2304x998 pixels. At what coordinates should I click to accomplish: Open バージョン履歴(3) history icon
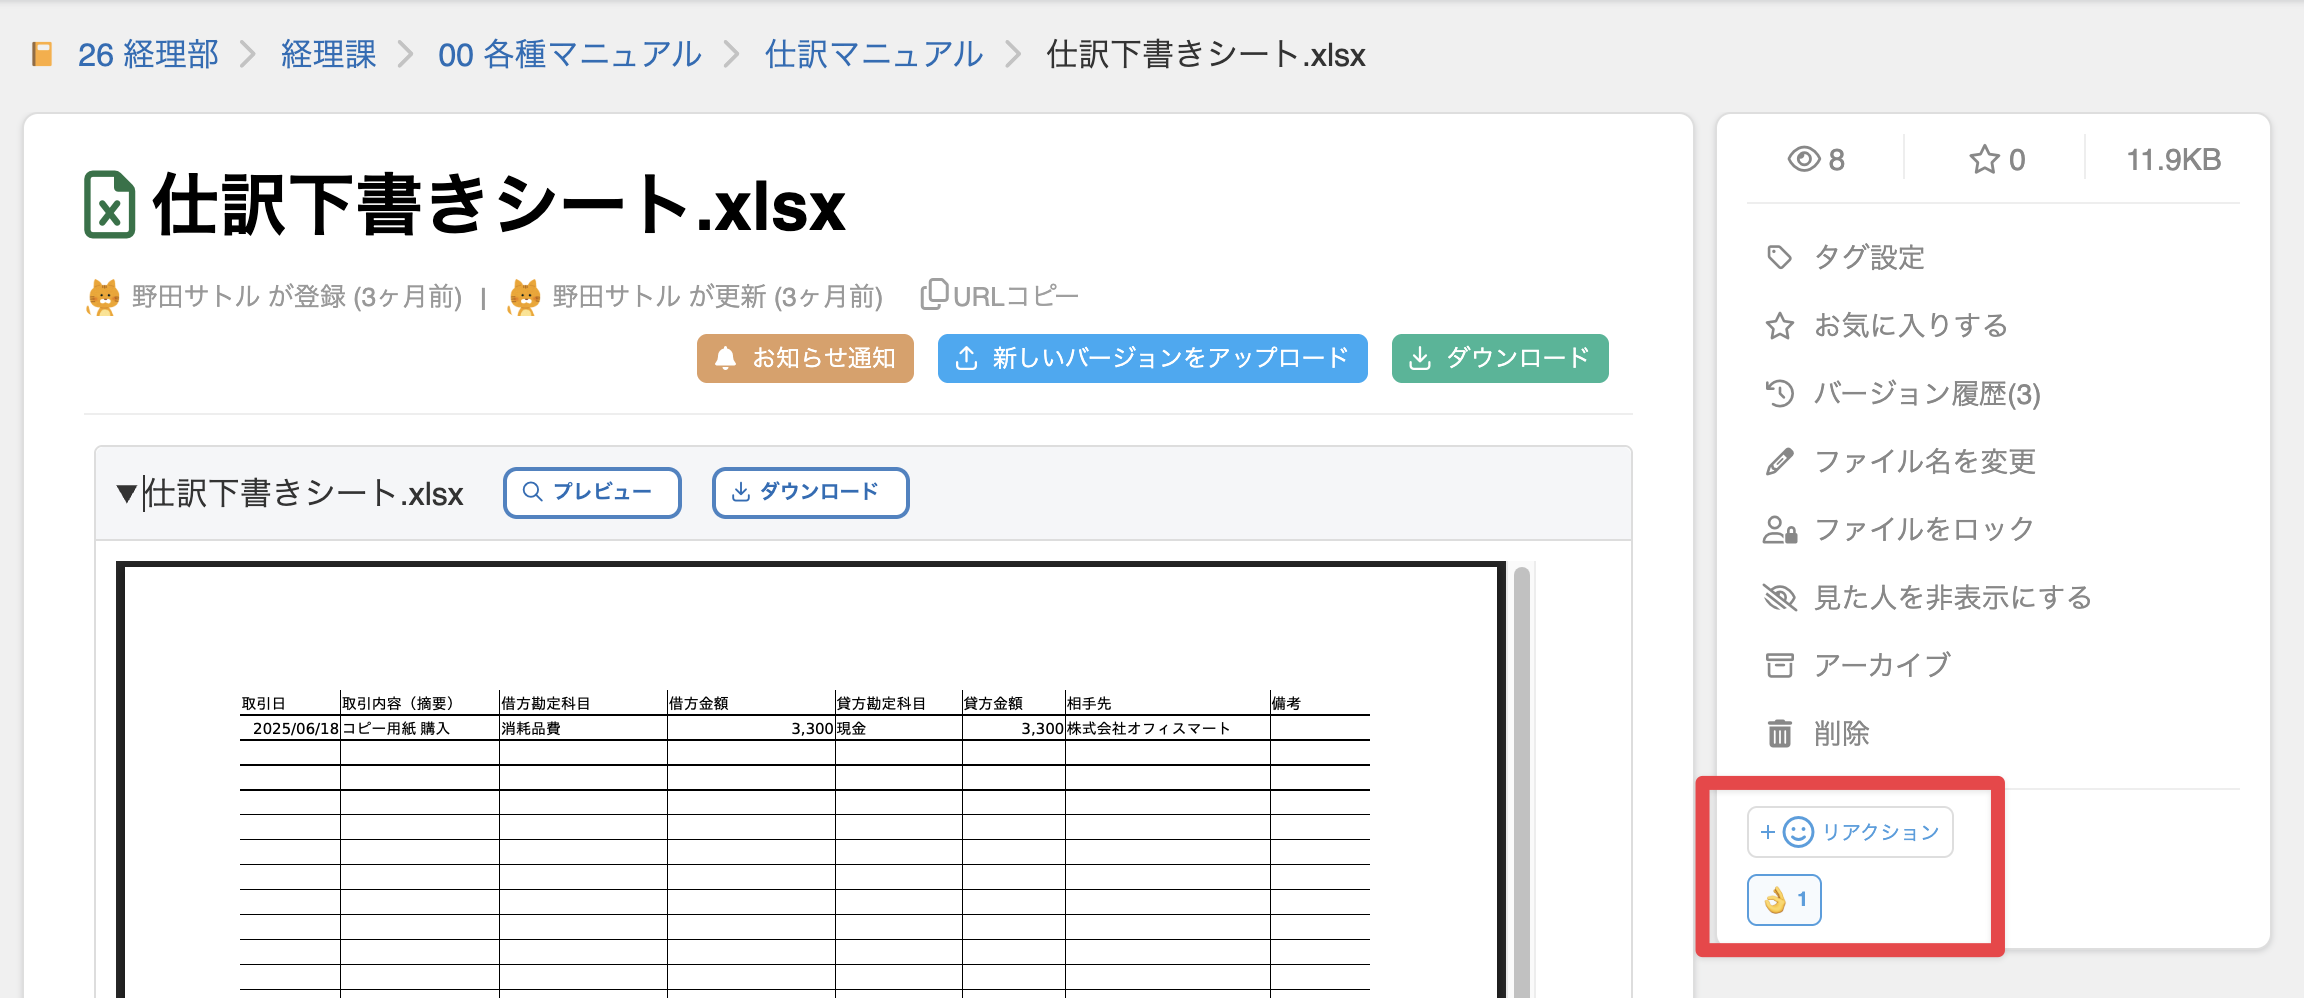pyautogui.click(x=1779, y=394)
